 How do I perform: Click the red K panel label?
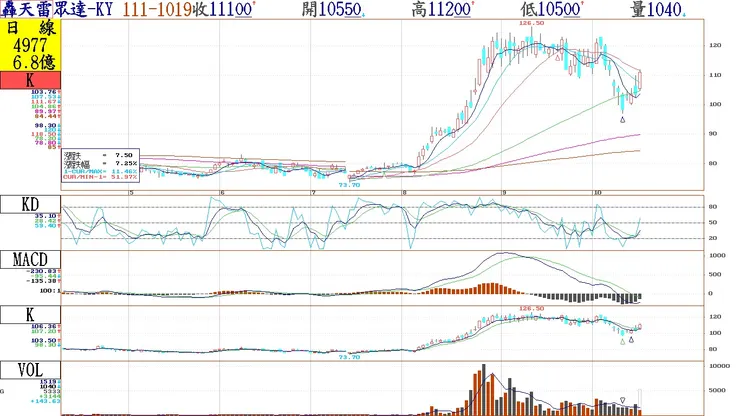[30, 80]
